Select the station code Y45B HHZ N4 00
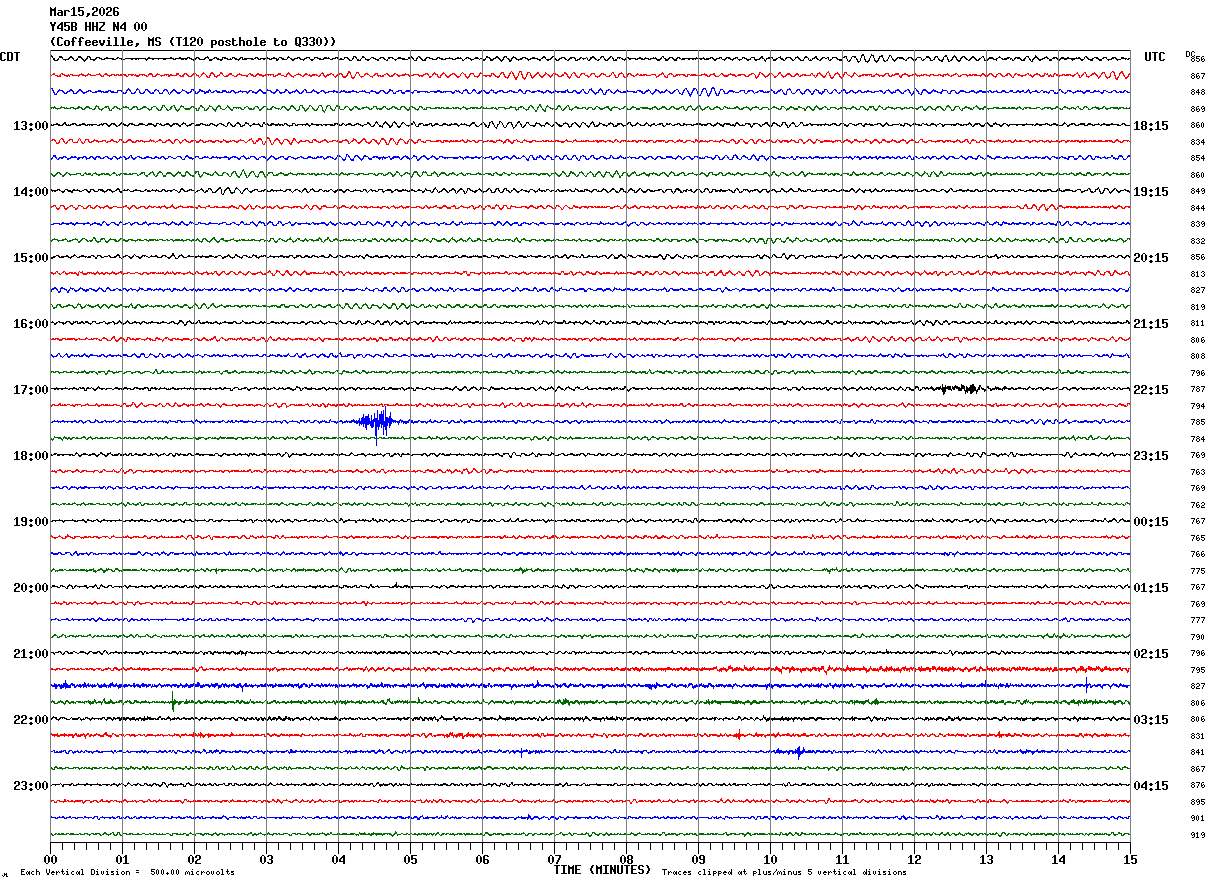Image resolution: width=1210 pixels, height=886 pixels. [x=98, y=27]
